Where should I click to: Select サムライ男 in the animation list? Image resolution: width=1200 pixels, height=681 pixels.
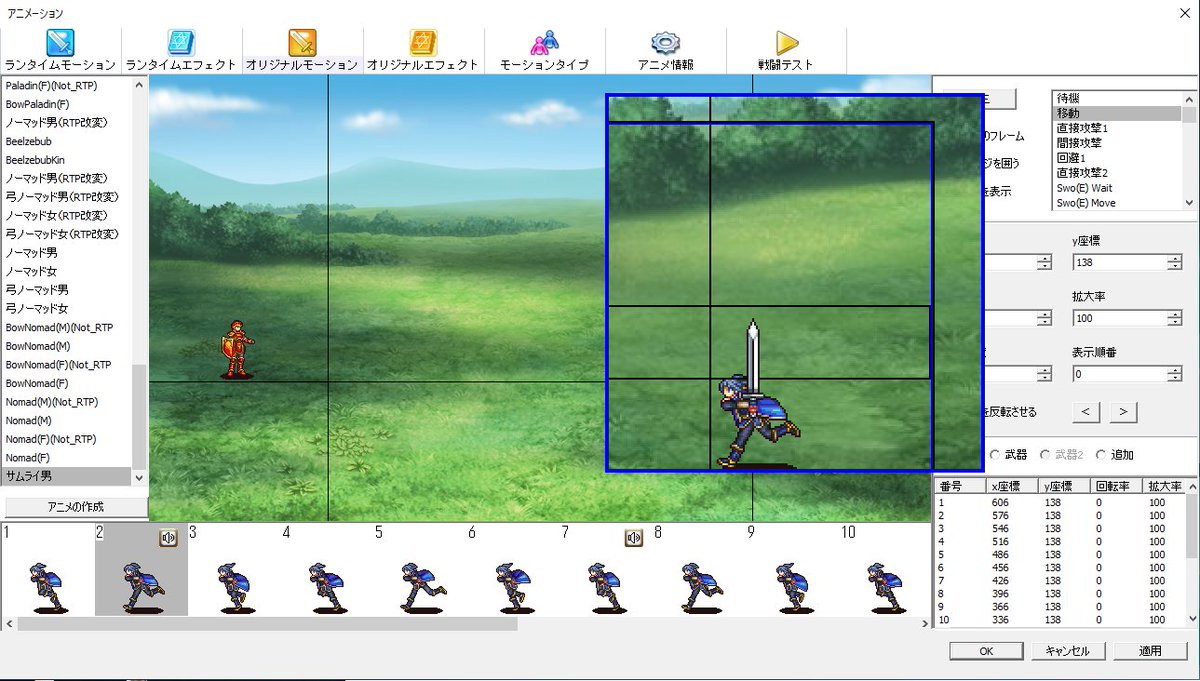[x=66, y=476]
